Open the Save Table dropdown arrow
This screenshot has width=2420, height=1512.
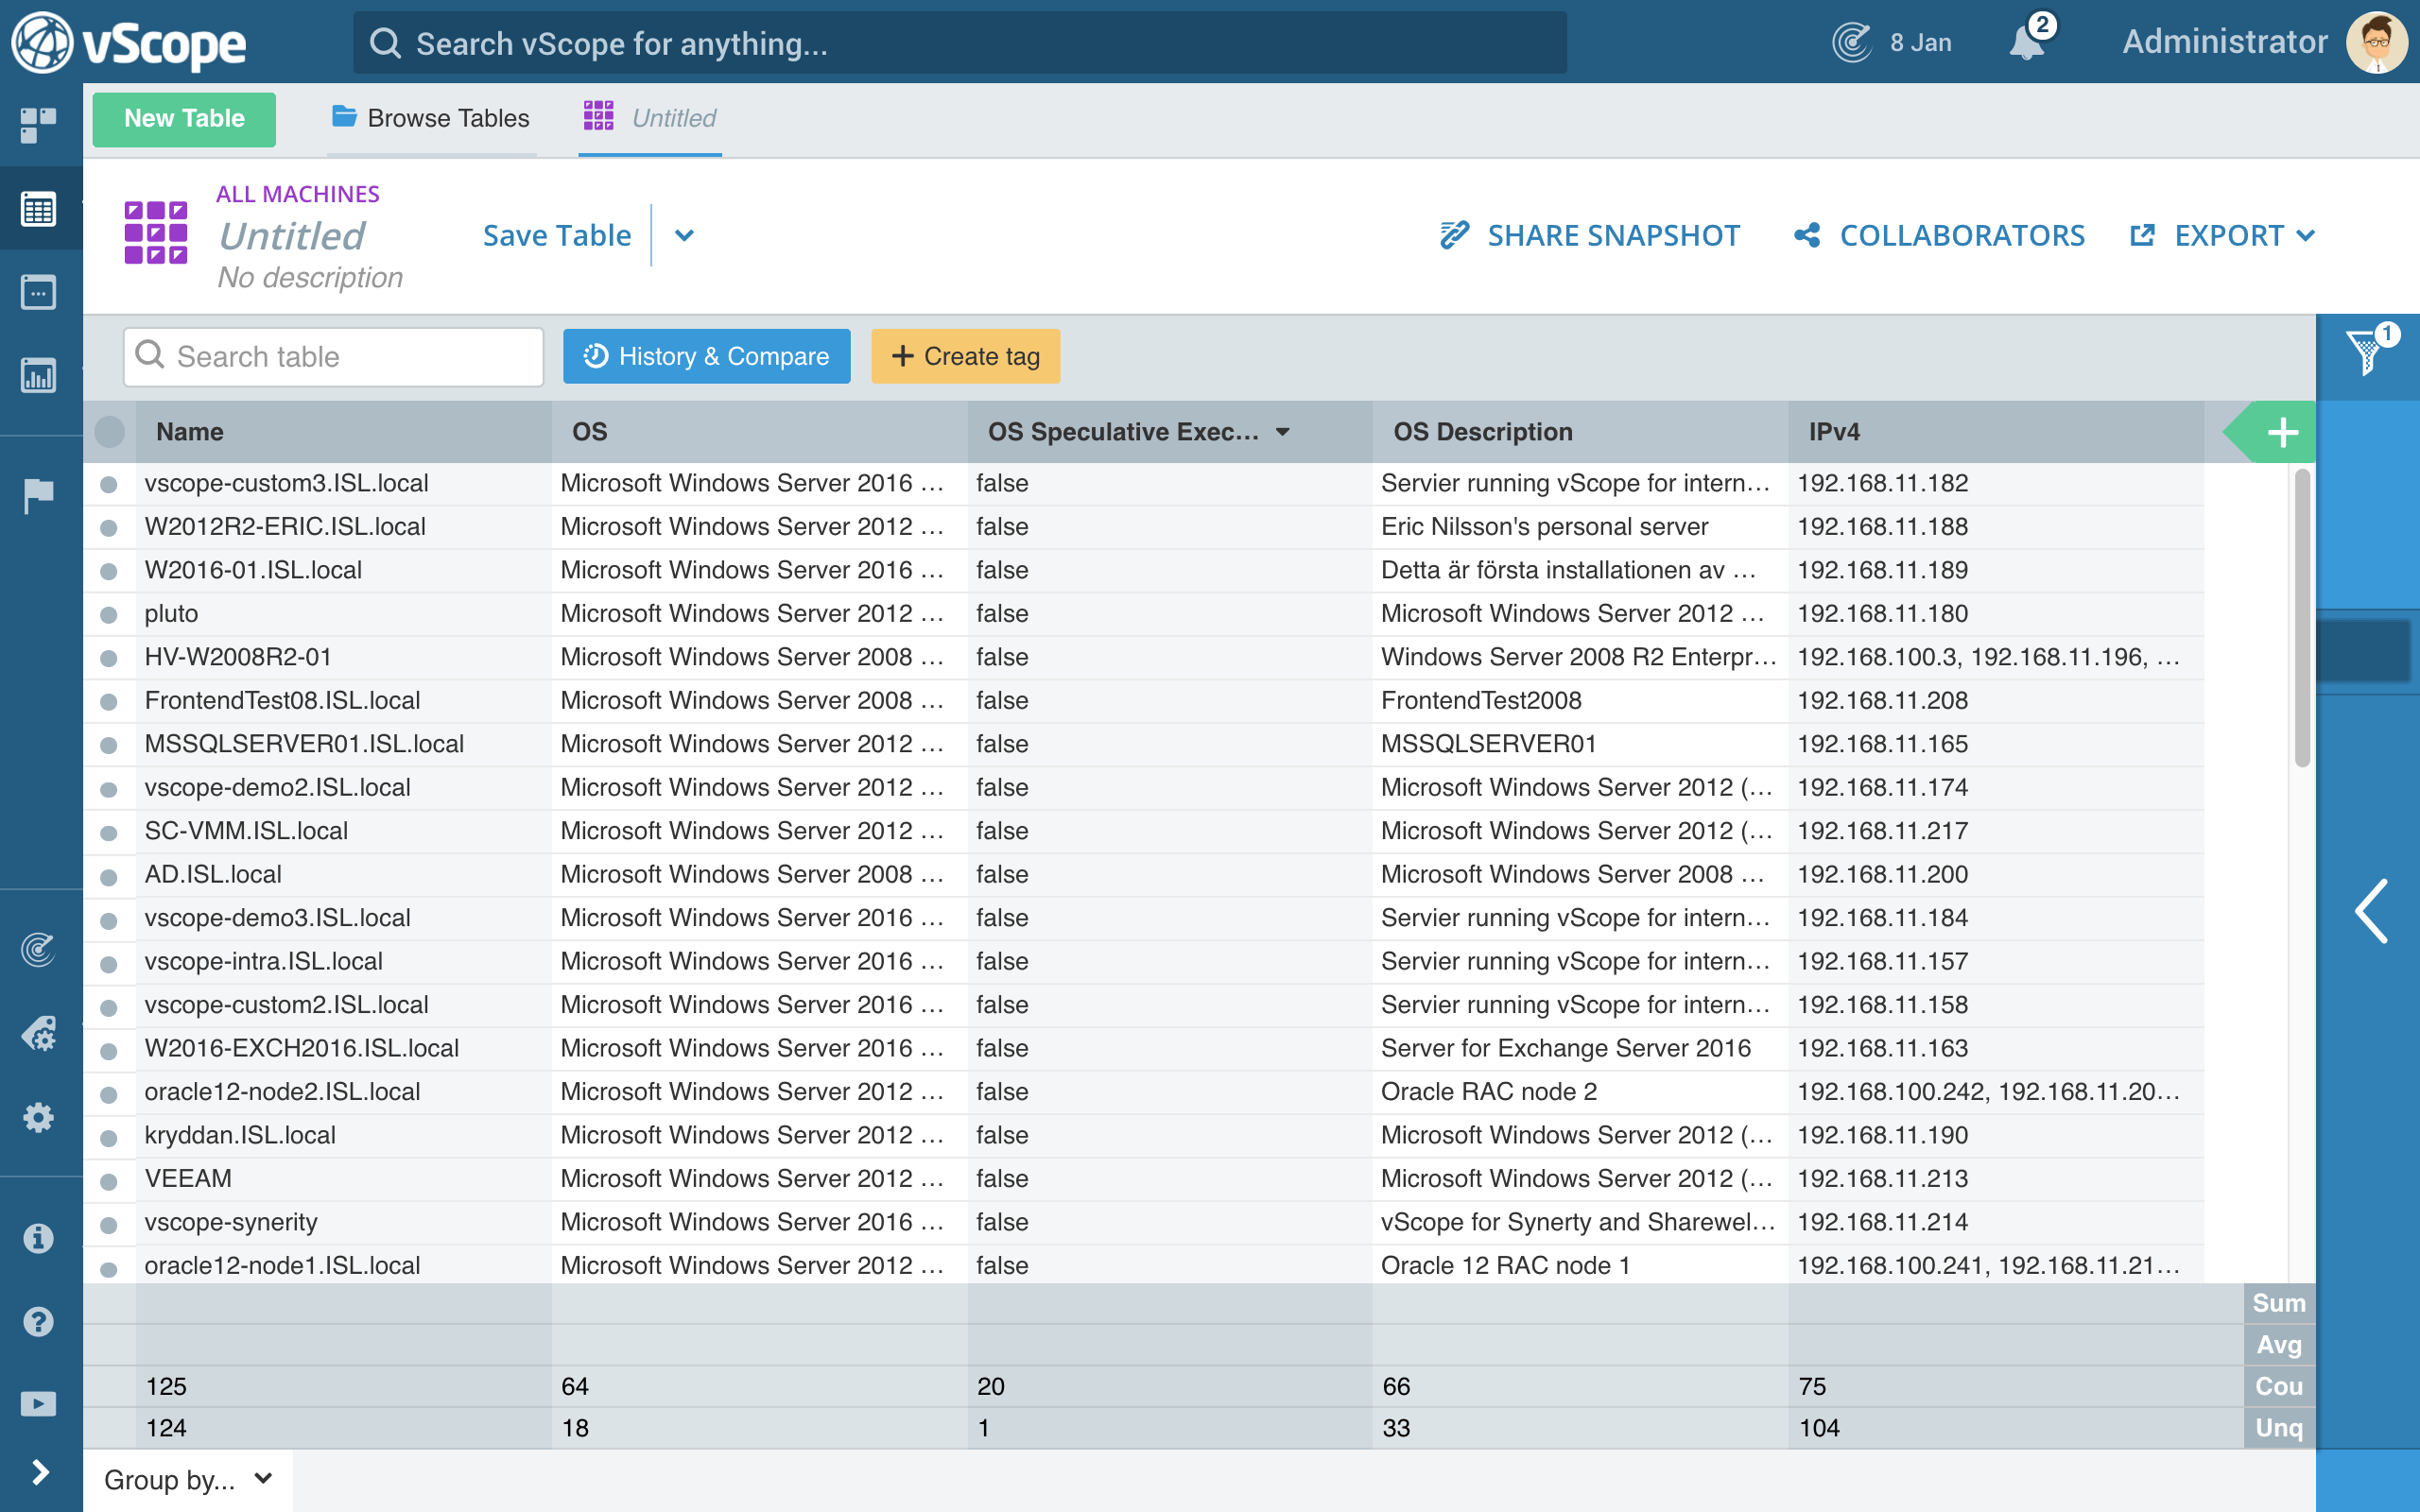684,236
